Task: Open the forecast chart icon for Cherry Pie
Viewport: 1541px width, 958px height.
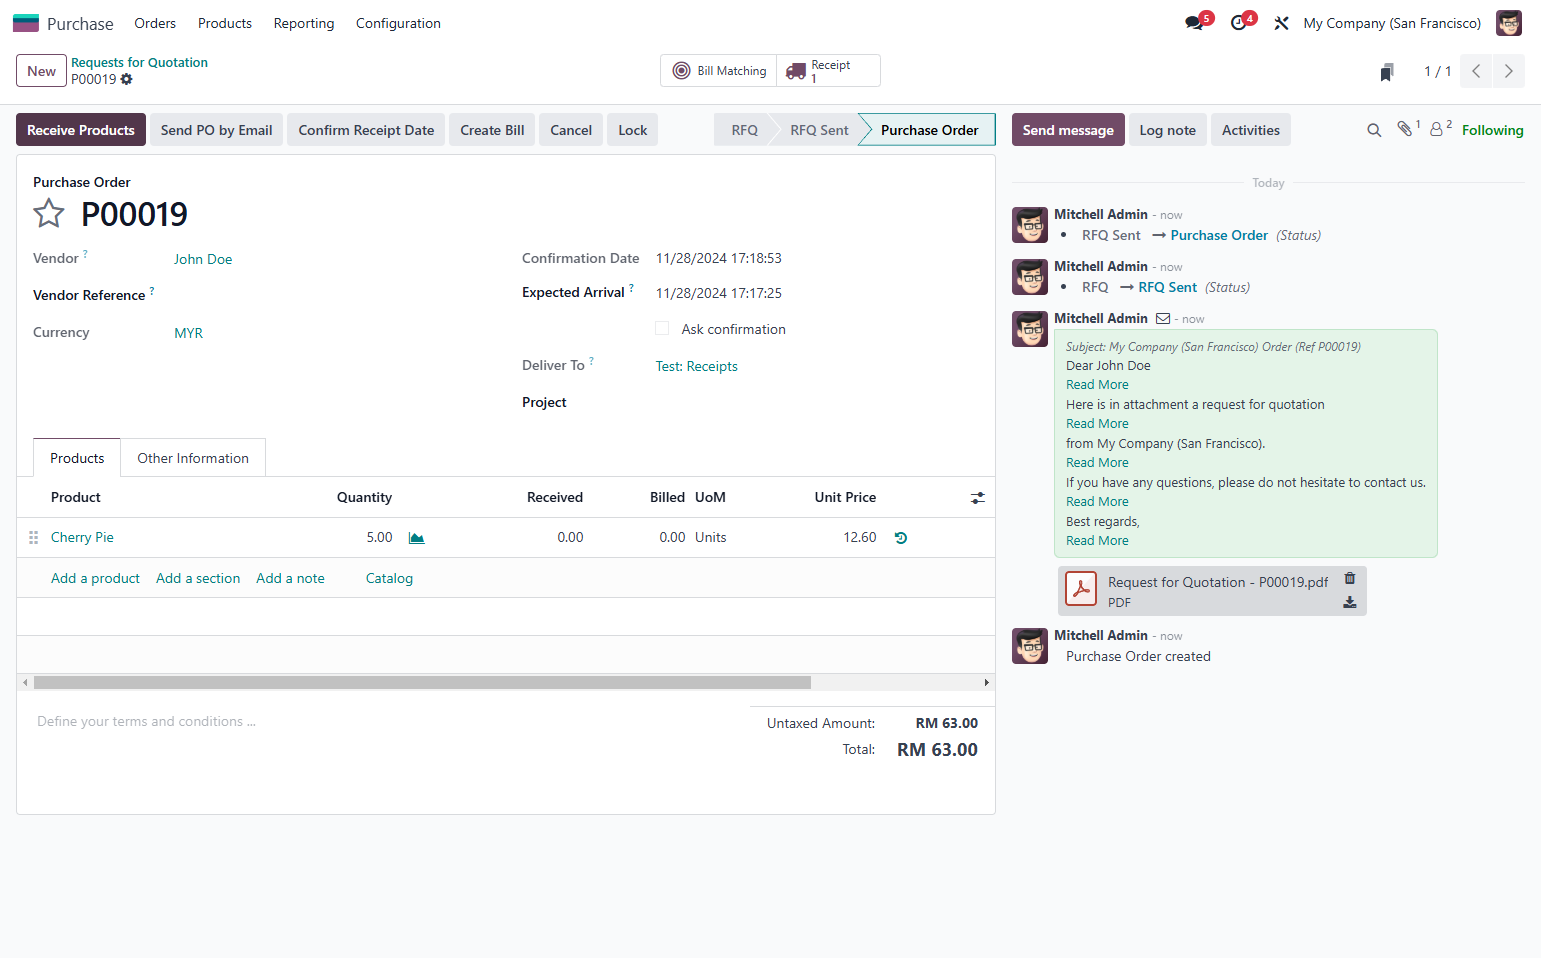Action: pyautogui.click(x=417, y=538)
